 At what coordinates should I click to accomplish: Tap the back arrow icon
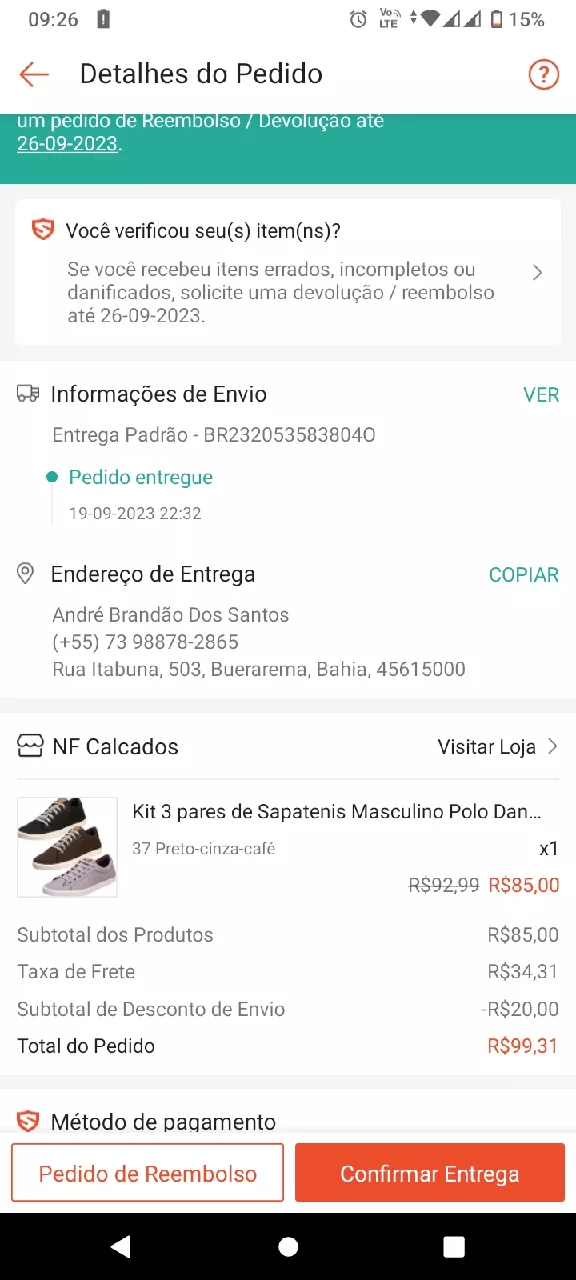[x=34, y=74]
